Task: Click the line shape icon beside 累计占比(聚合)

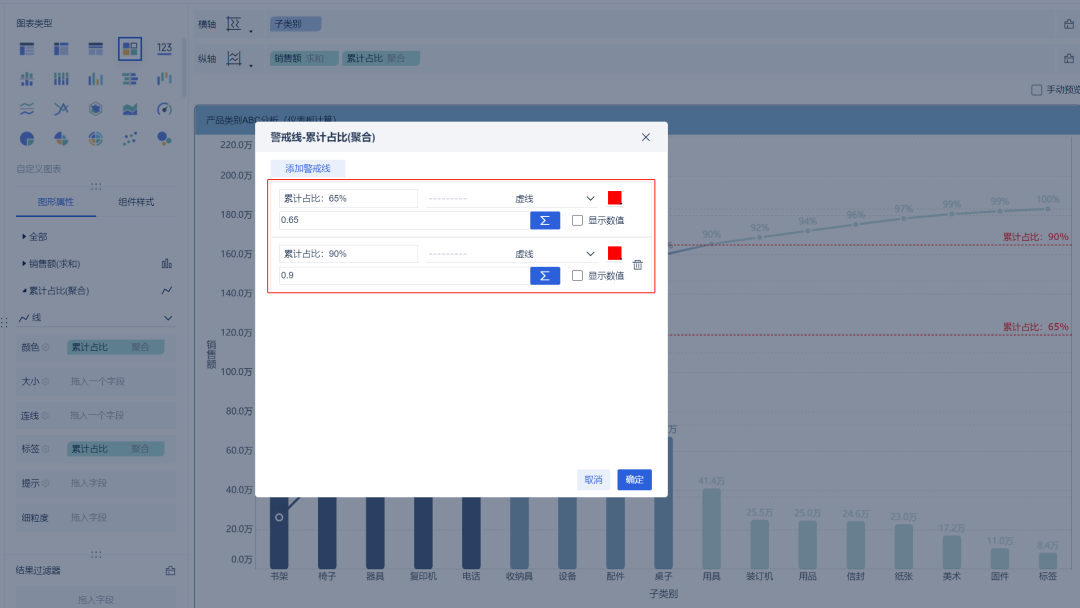Action: (x=167, y=291)
